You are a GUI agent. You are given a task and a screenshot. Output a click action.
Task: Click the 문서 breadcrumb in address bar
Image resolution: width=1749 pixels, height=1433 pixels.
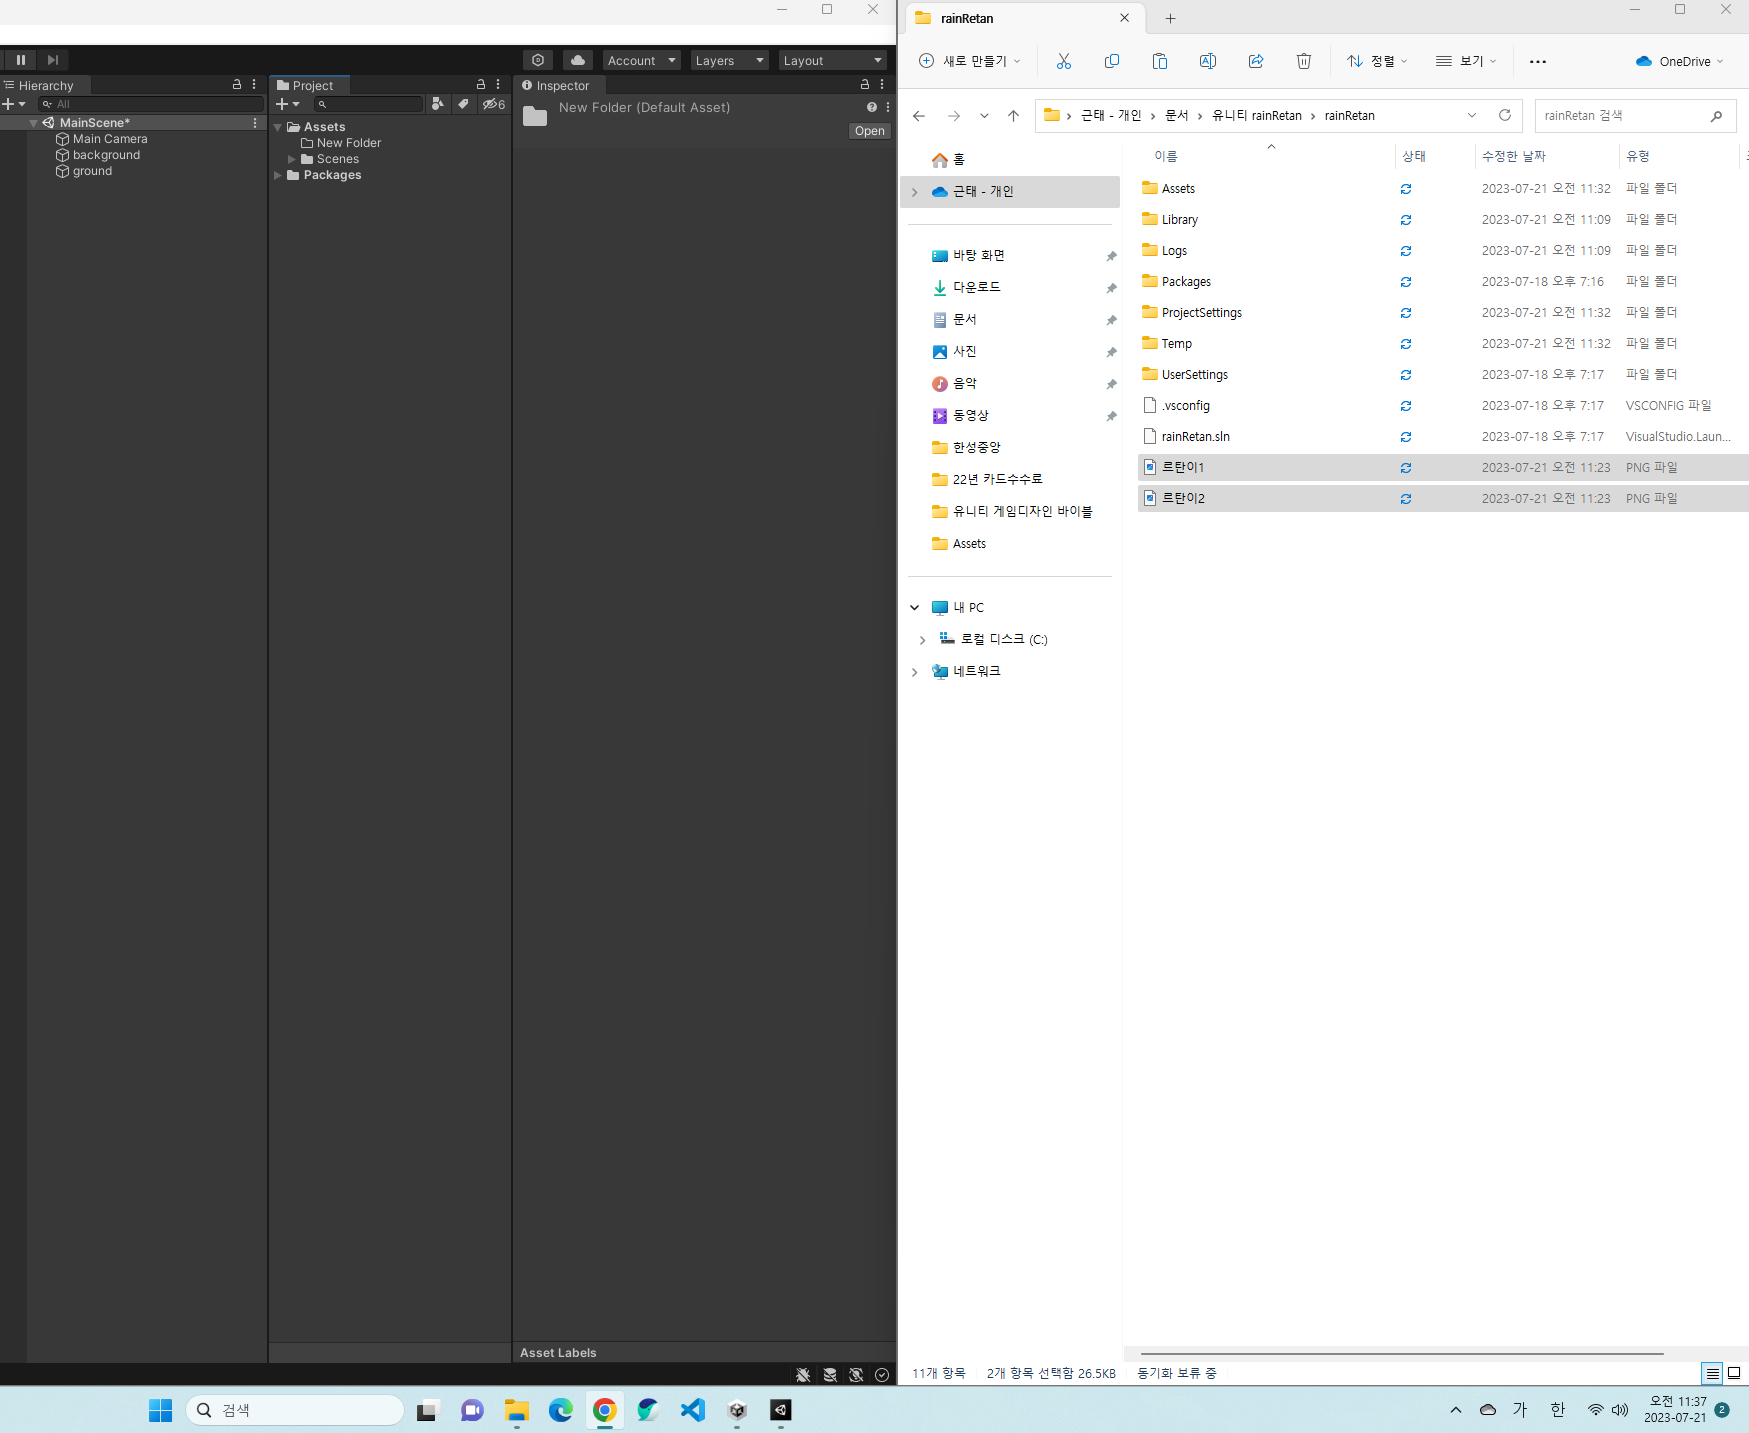tap(1177, 115)
